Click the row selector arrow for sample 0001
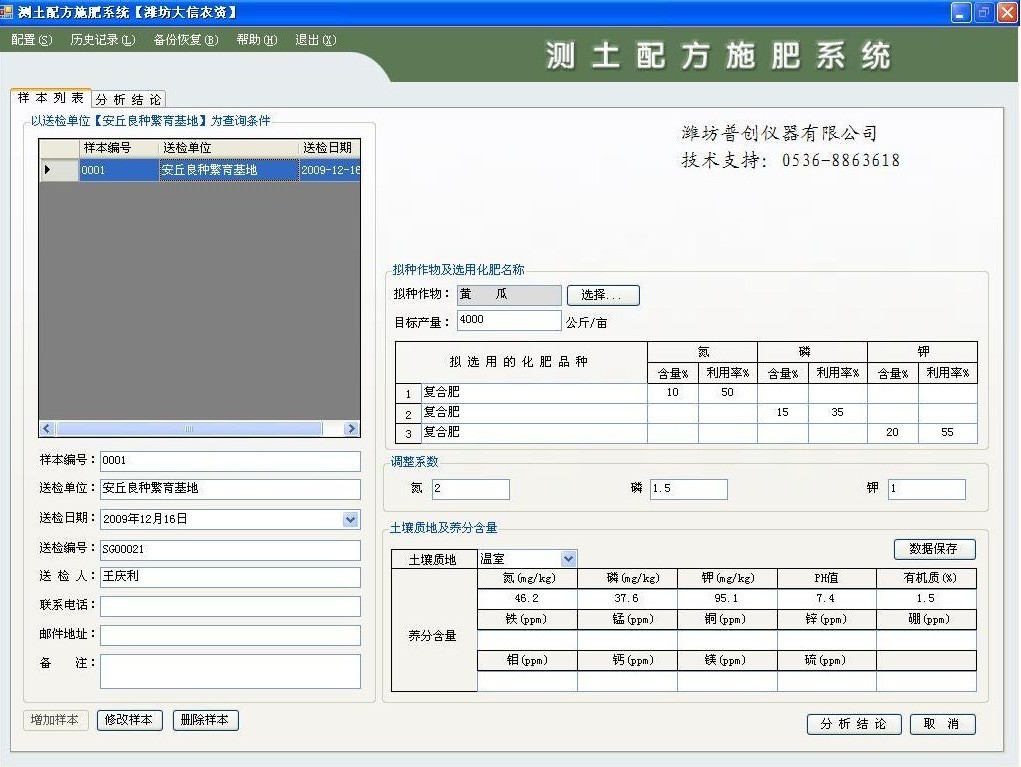Image resolution: width=1021 pixels, height=767 pixels. click(48, 170)
